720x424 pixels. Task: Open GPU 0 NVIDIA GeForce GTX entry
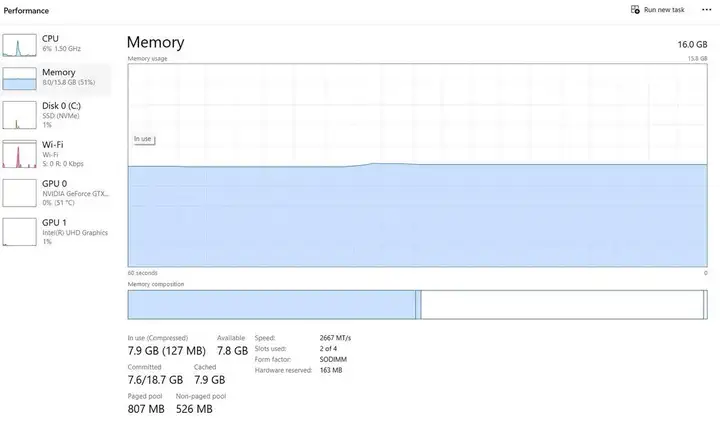tap(56, 193)
